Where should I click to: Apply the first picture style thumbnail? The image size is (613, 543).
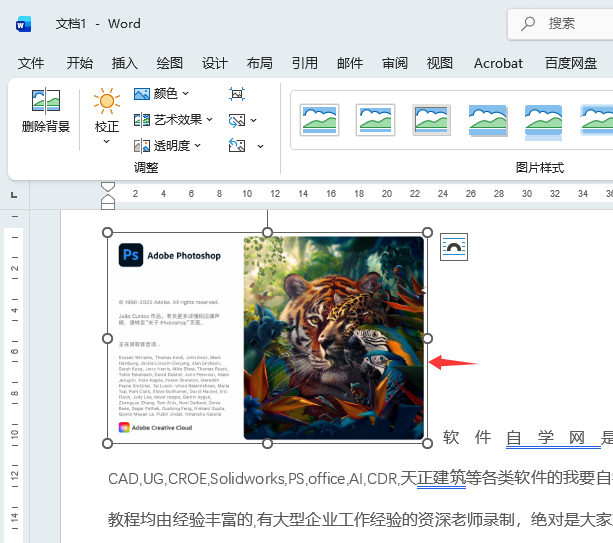click(319, 120)
